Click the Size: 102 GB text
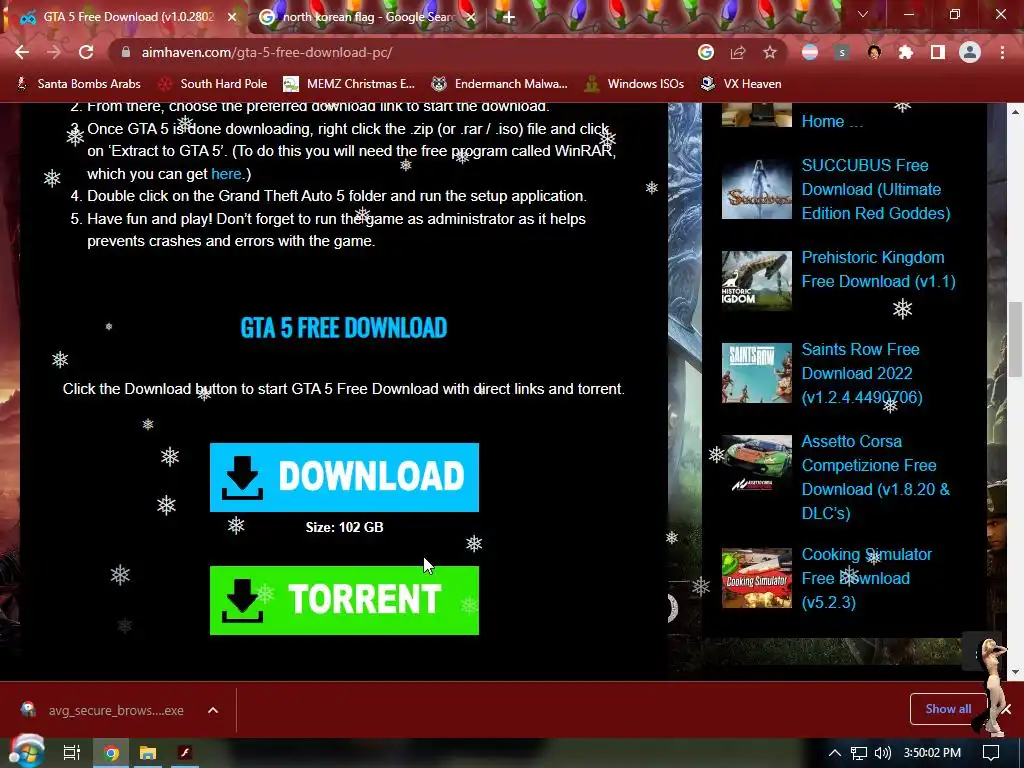 [x=344, y=527]
